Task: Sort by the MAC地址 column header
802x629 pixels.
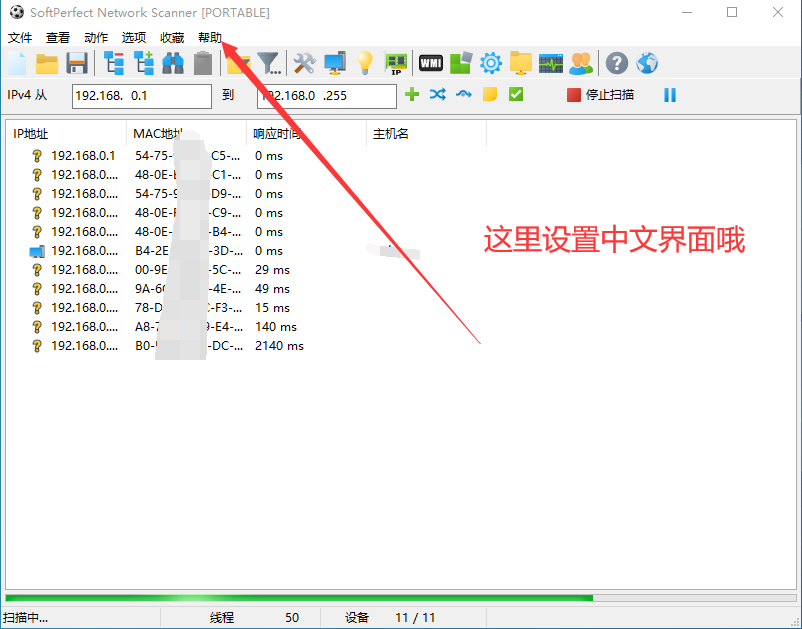Action: pos(187,134)
